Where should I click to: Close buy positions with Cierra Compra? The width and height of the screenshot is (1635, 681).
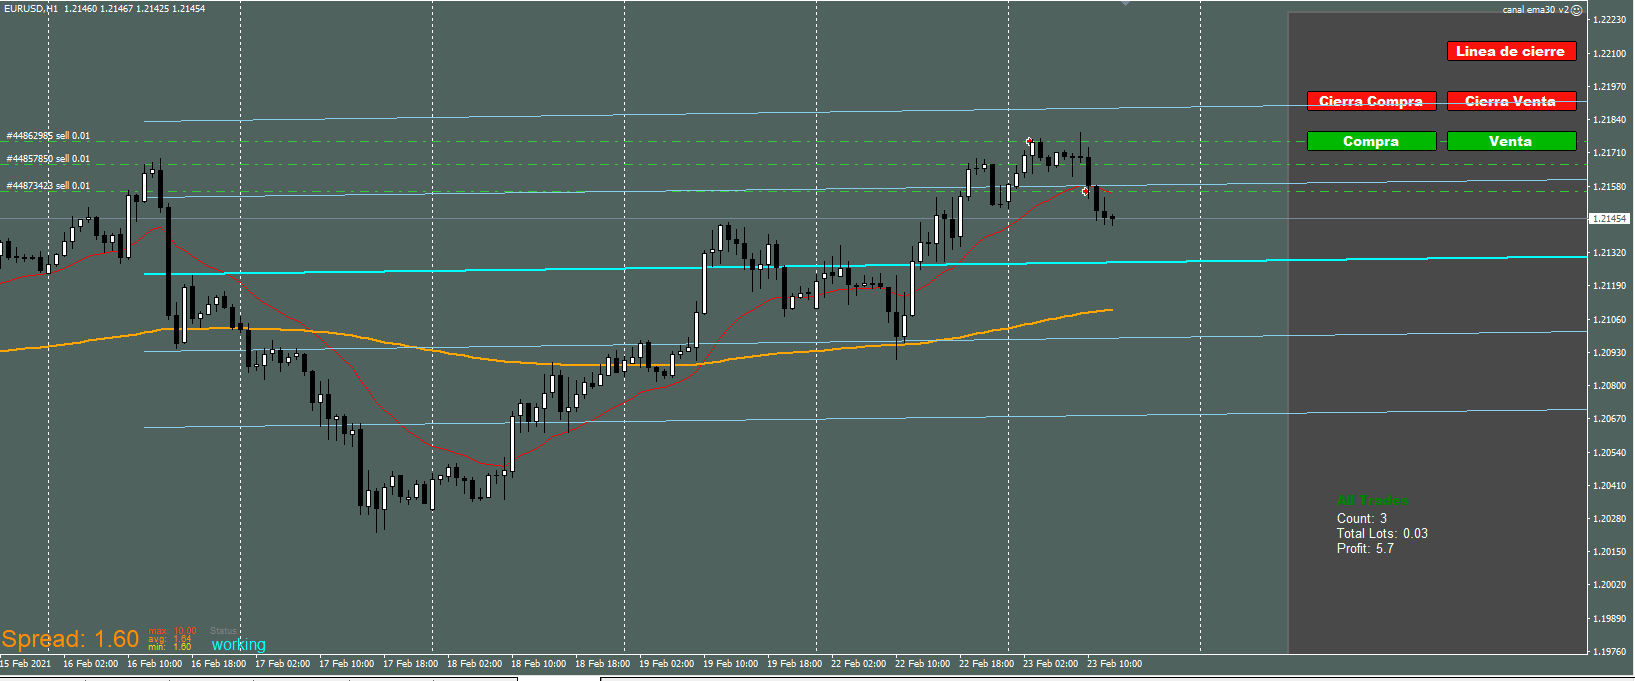coord(1371,101)
